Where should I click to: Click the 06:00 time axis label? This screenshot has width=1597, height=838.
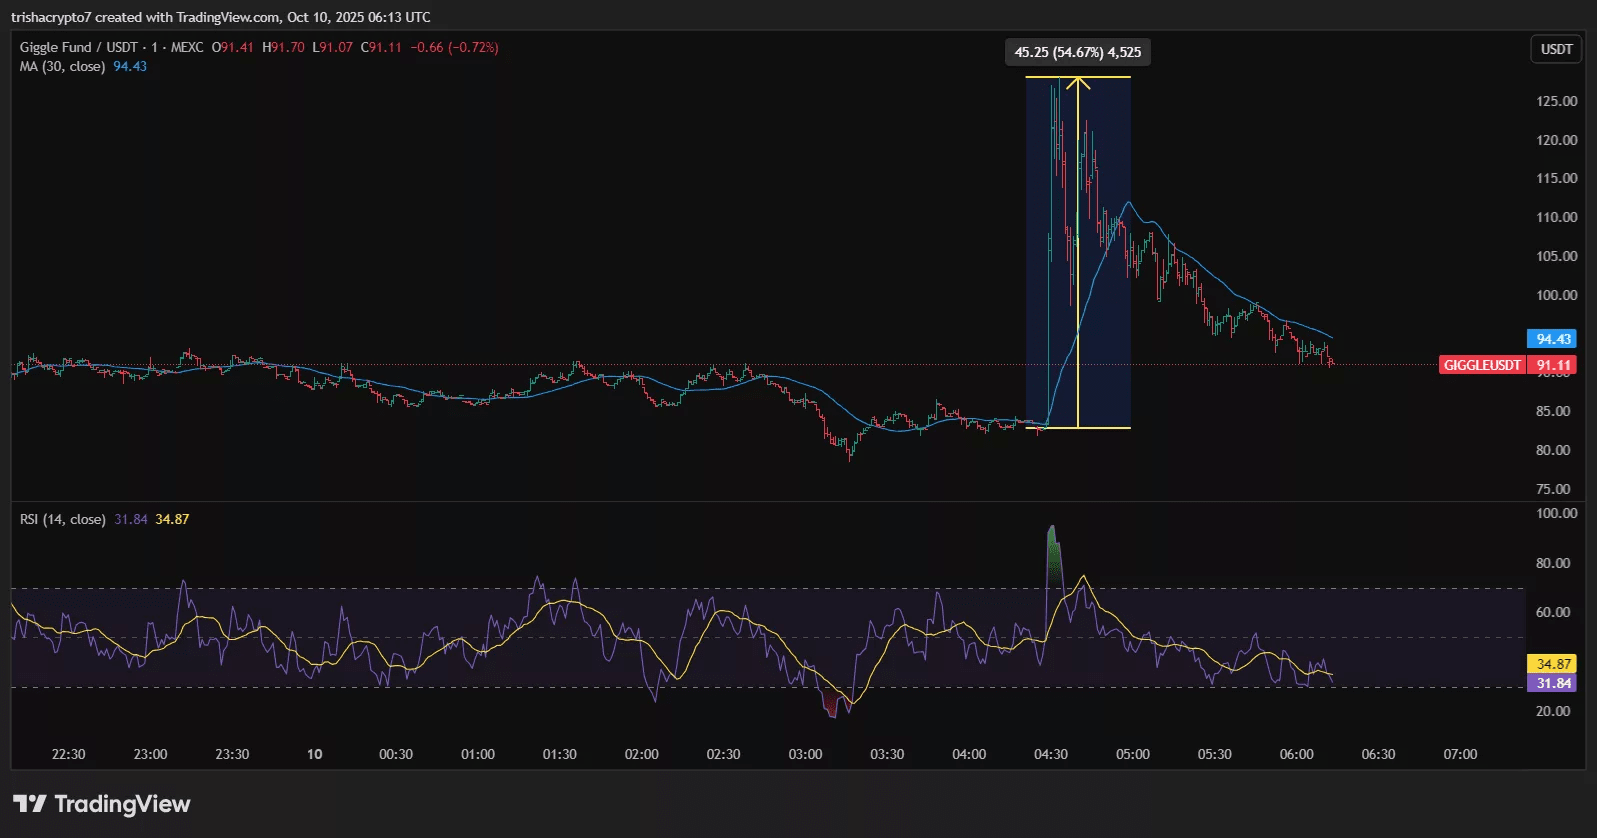point(1296,754)
